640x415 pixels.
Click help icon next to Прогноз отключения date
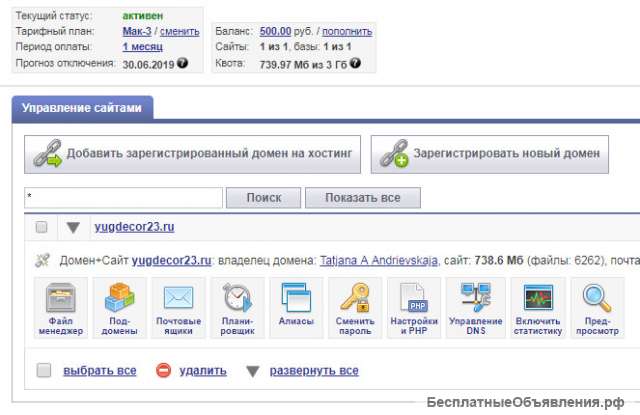point(182,63)
